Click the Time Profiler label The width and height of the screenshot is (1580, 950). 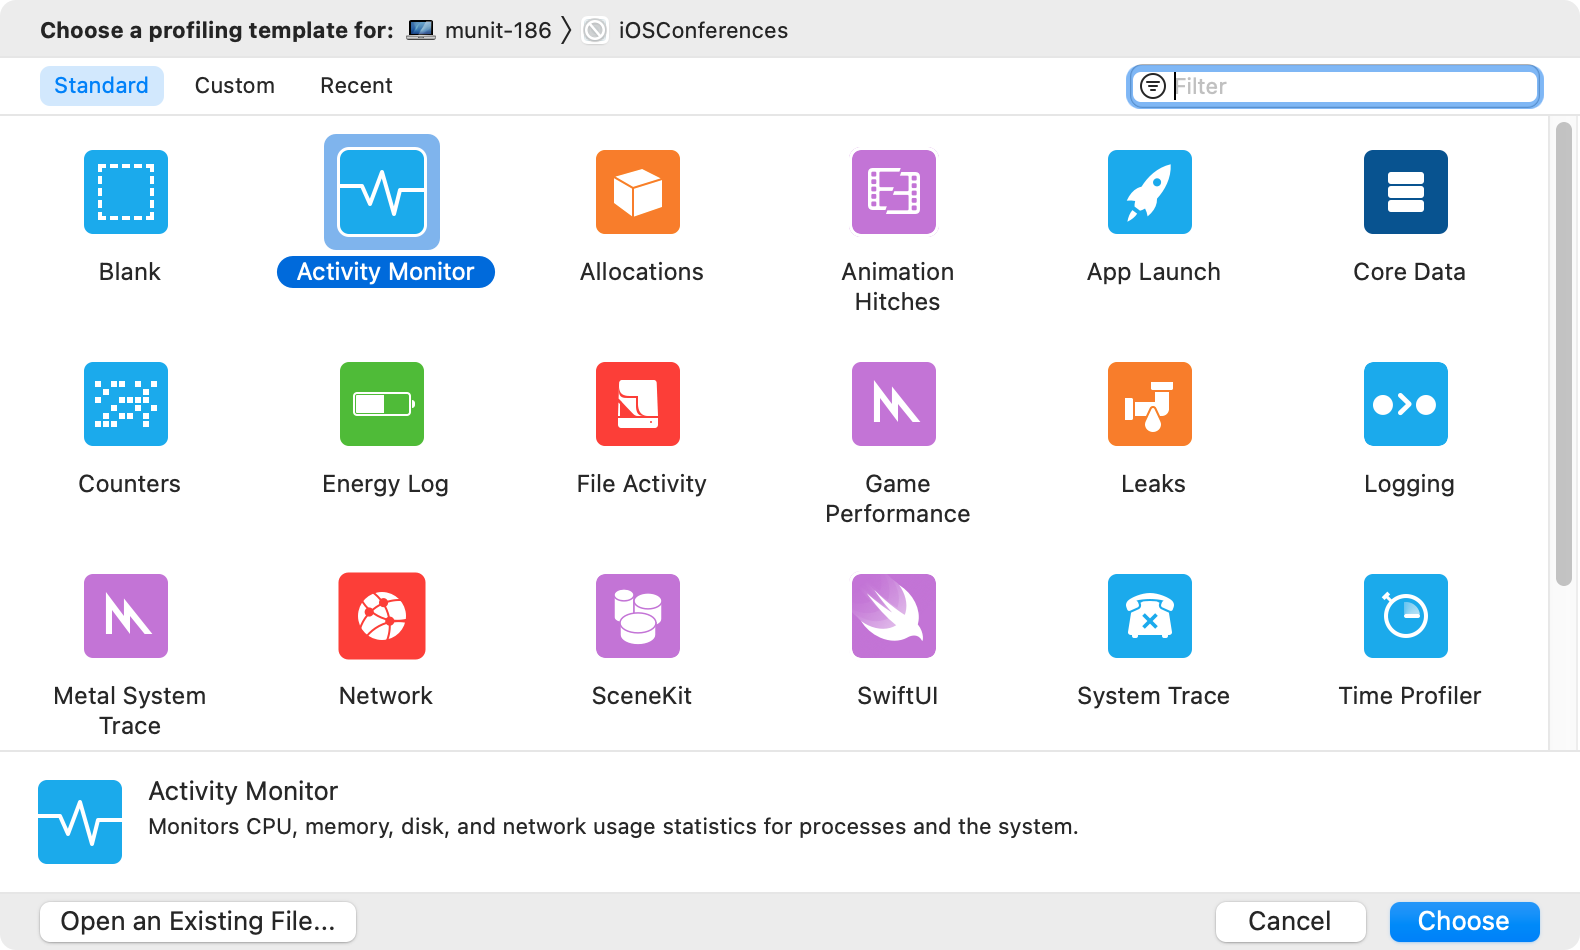pos(1410,696)
